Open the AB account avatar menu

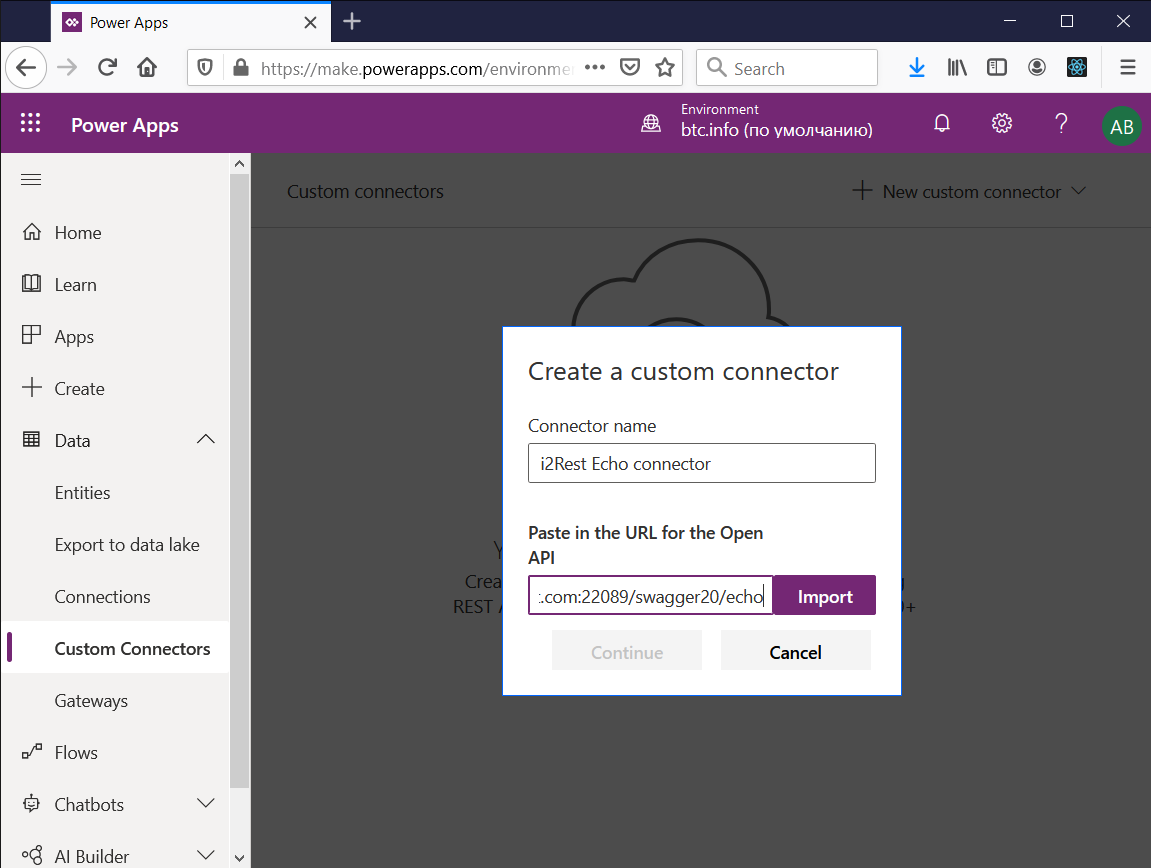point(1122,126)
